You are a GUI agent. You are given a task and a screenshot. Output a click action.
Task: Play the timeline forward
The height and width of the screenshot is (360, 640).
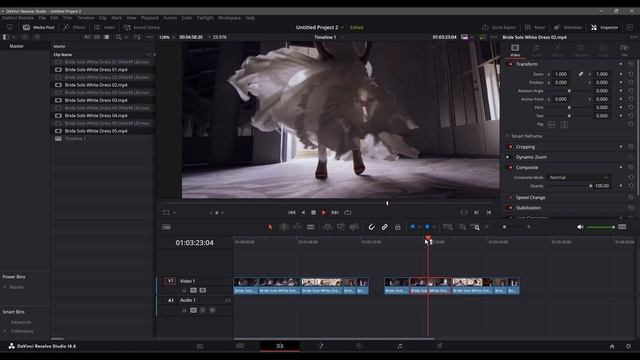coord(324,212)
